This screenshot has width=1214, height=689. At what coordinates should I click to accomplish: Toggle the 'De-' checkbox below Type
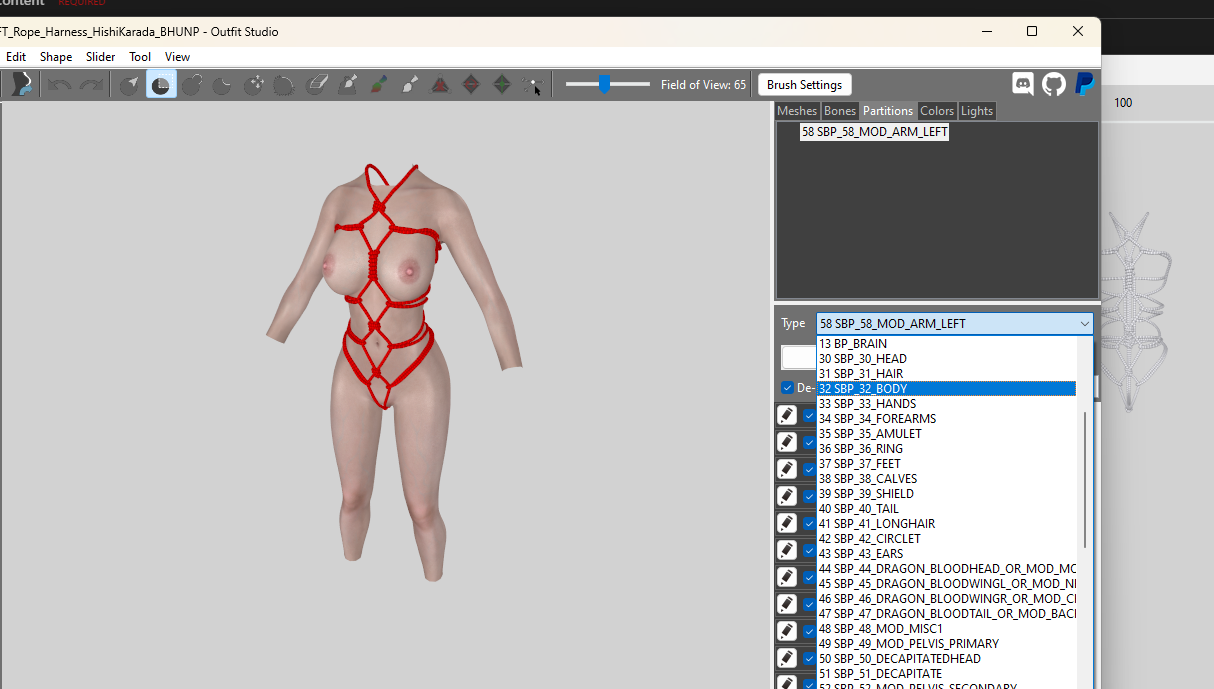(788, 388)
